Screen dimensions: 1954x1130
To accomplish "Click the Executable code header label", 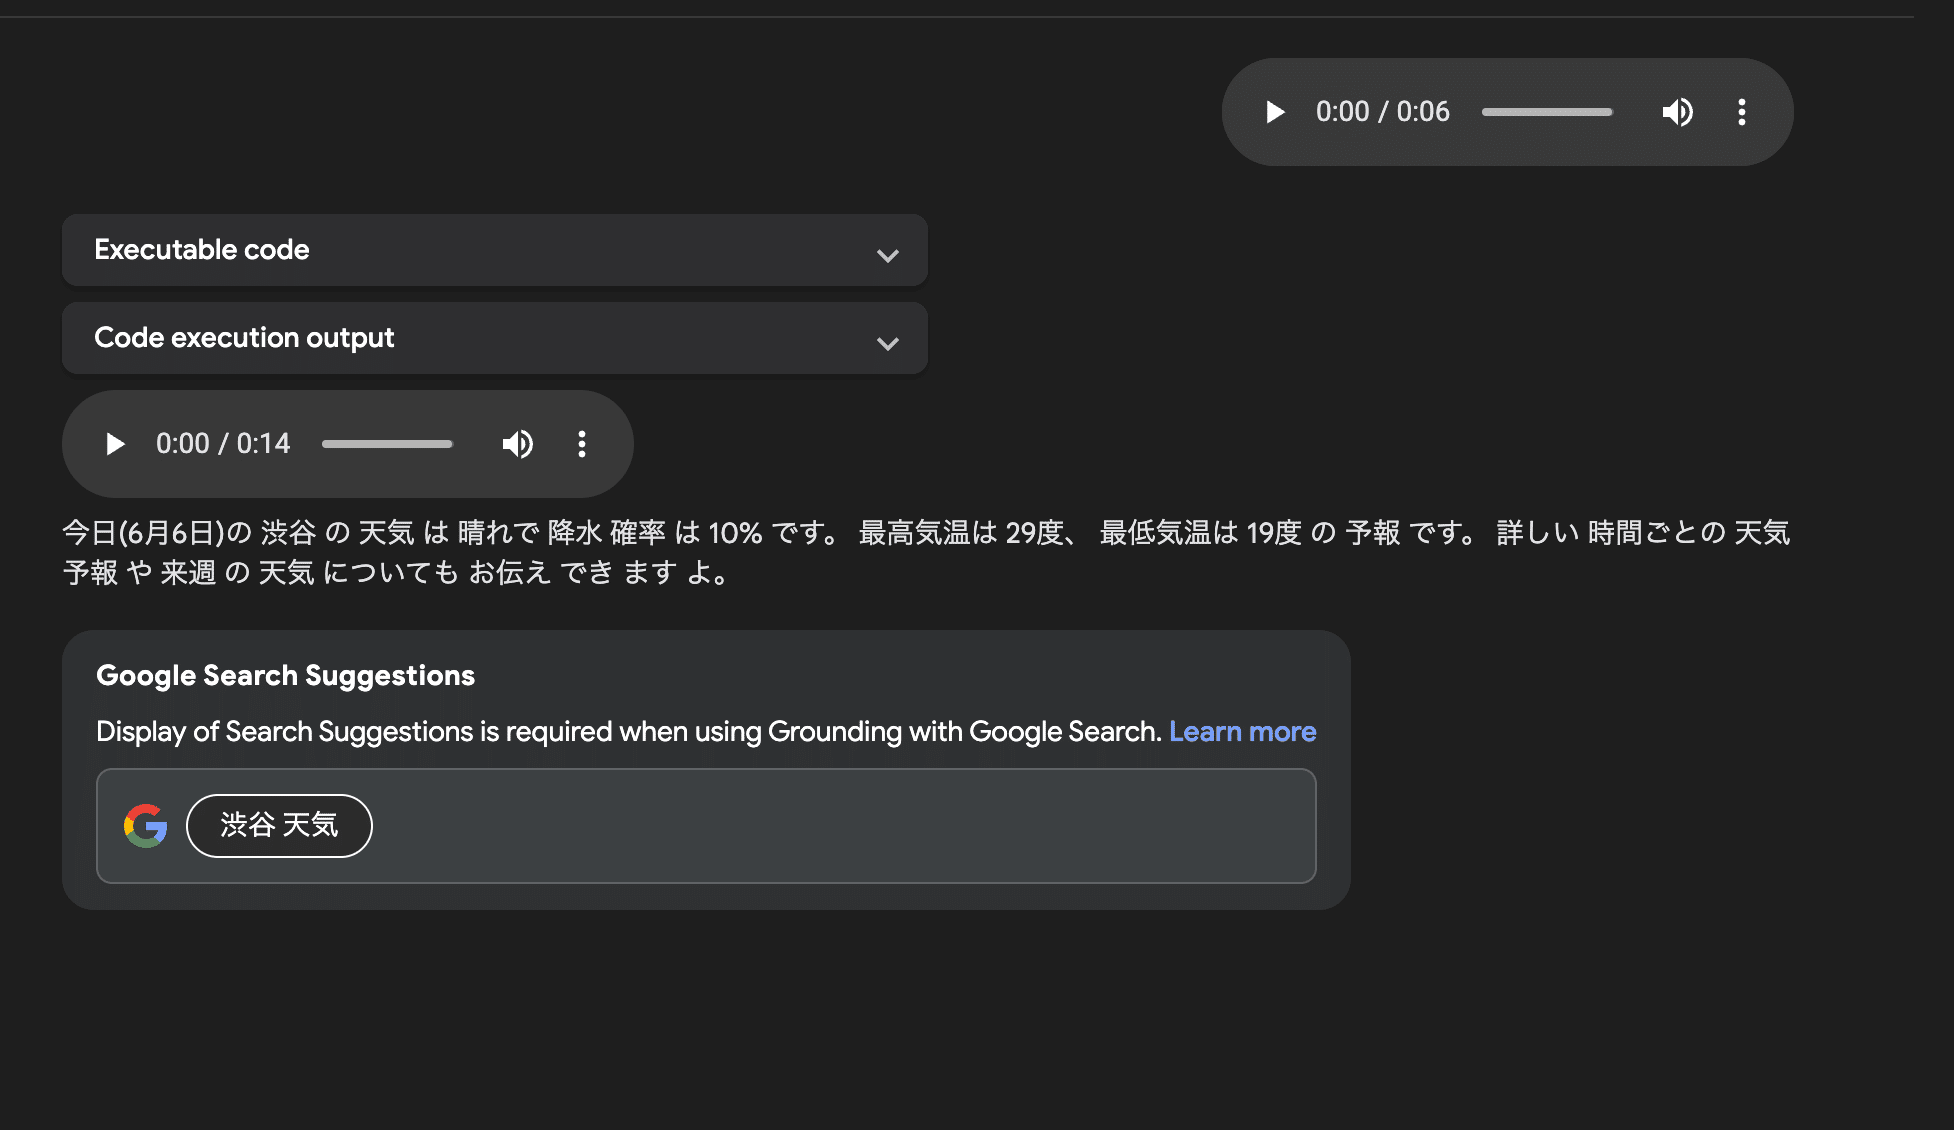I will pyautogui.click(x=202, y=250).
